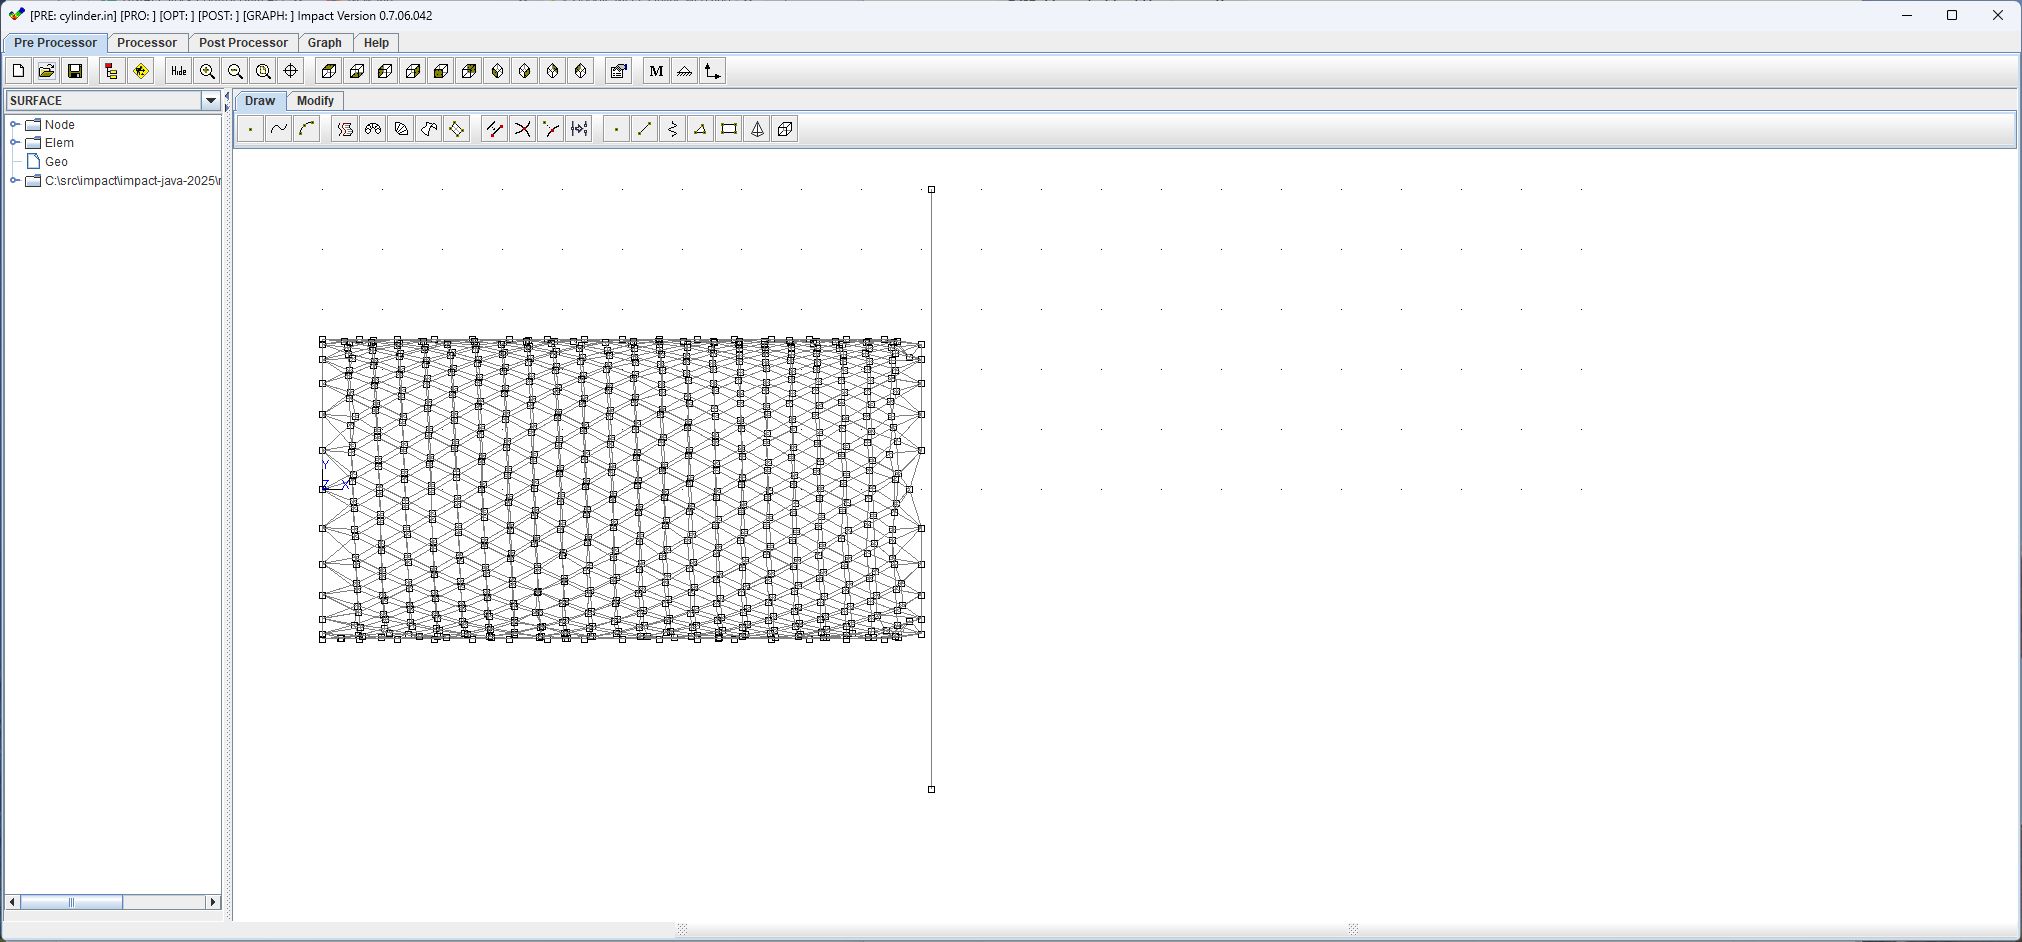The height and width of the screenshot is (942, 2022).
Task: Click the zoom out magnifier icon
Action: point(235,71)
